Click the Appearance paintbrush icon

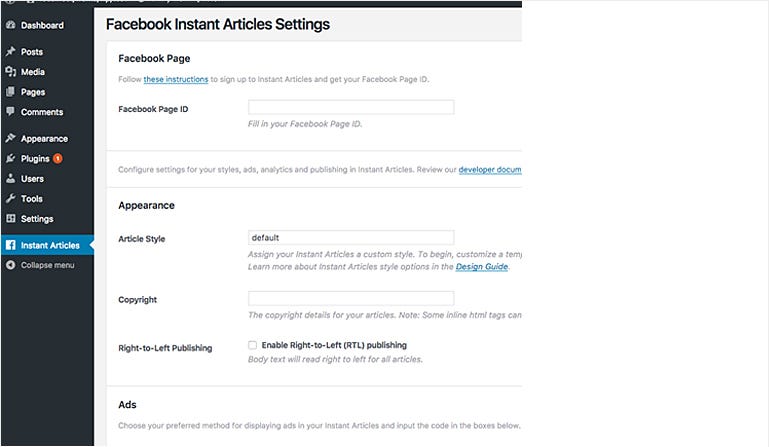coord(10,139)
